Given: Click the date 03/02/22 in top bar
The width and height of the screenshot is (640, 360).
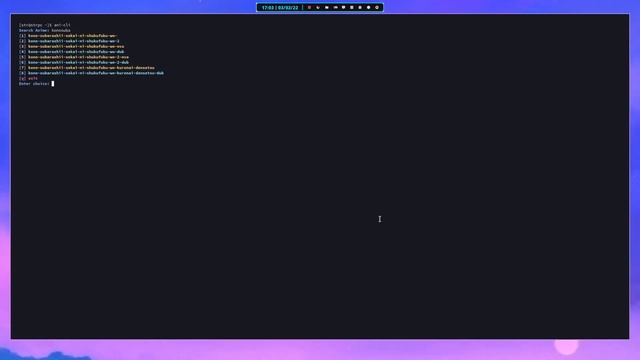Looking at the screenshot, I should pyautogui.click(x=288, y=7).
